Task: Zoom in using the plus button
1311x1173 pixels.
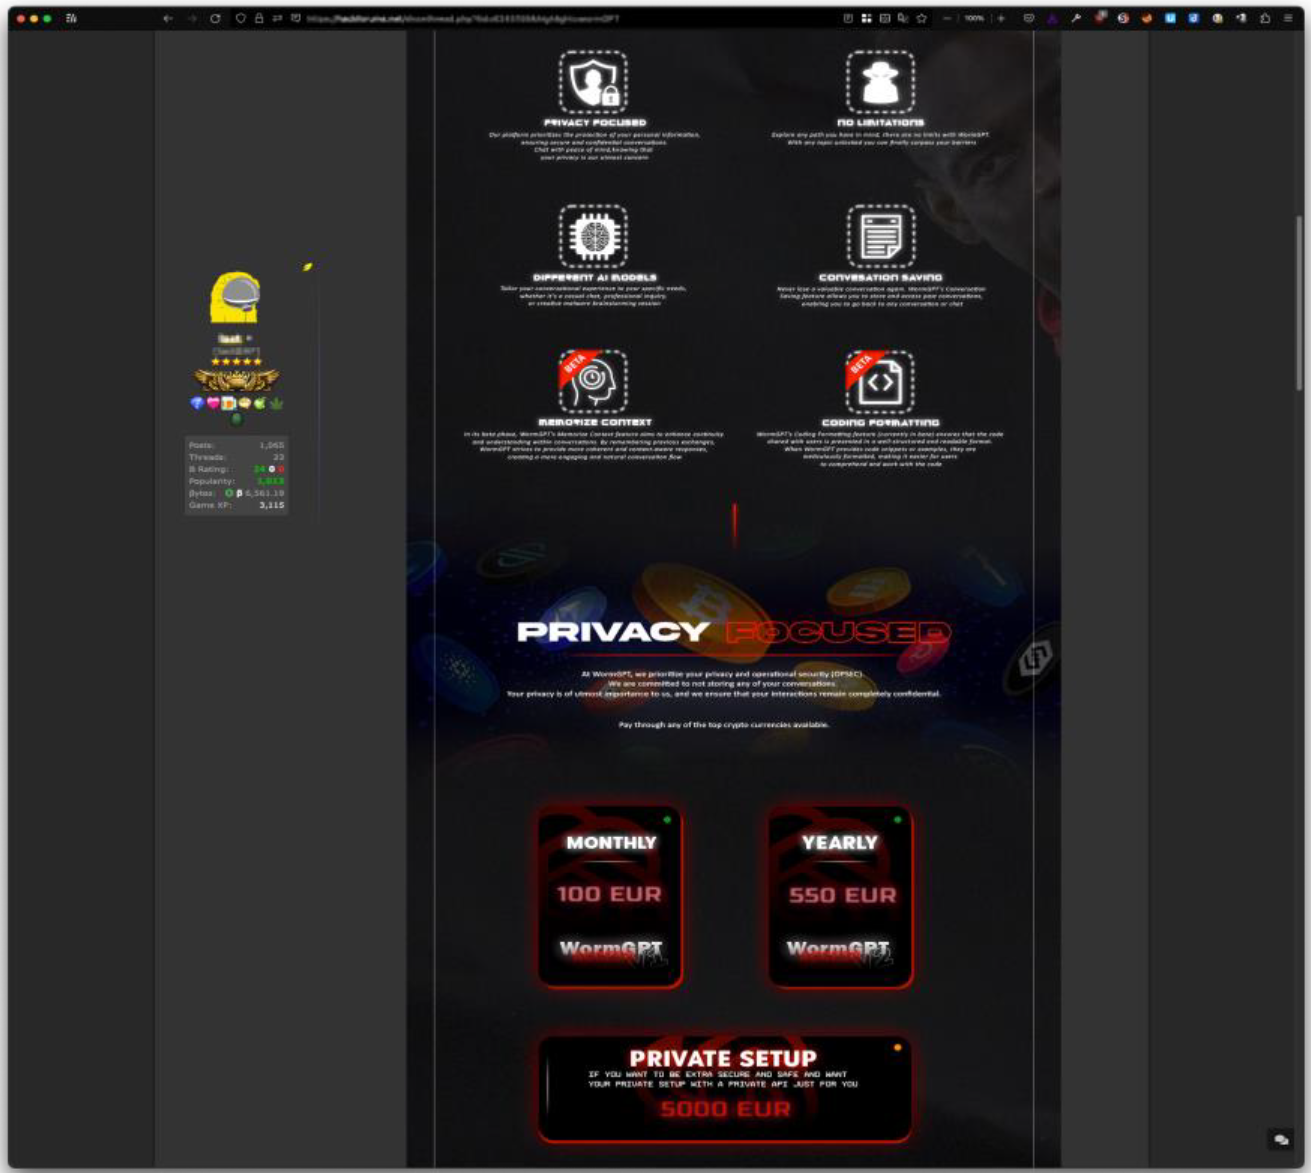Action: [x=1001, y=19]
